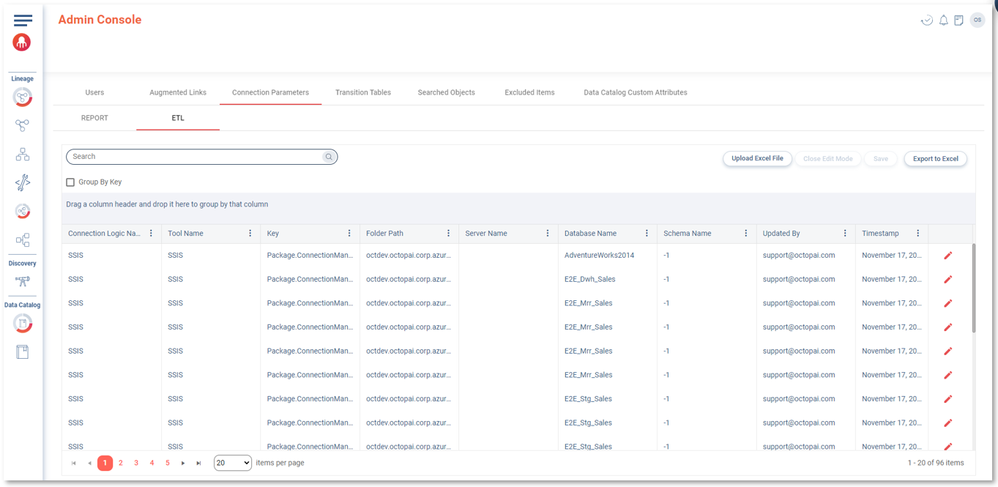The image size is (998, 487).
Task: Open the Database Name column options menu
Action: click(647, 233)
